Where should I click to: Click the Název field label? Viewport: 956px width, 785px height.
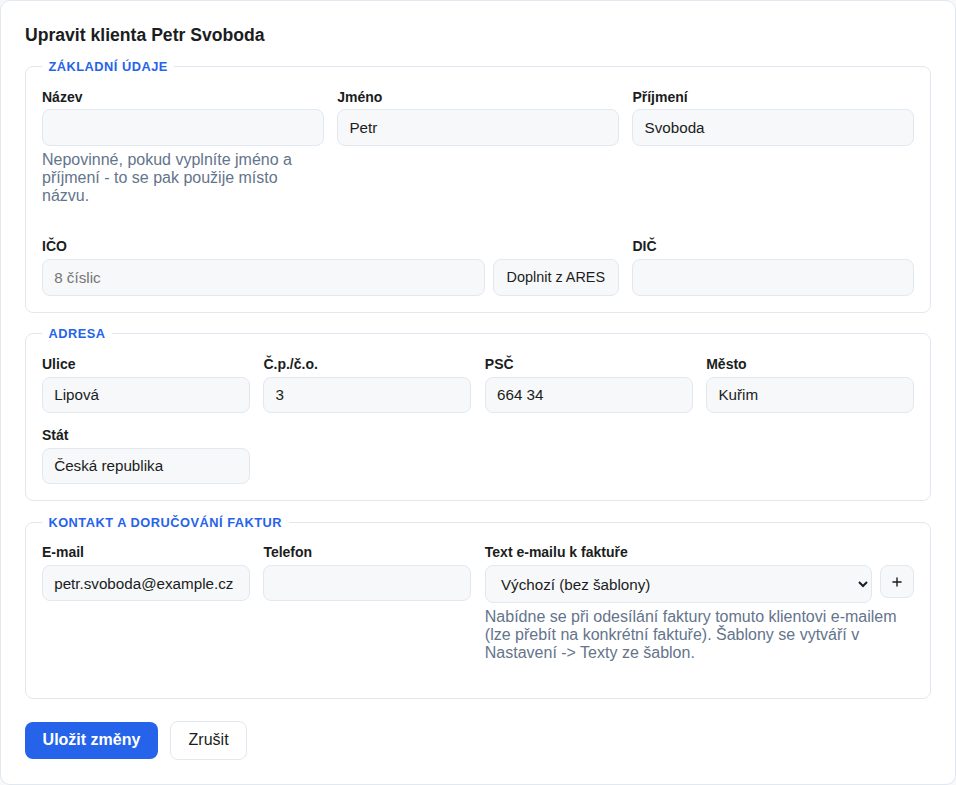click(62, 97)
